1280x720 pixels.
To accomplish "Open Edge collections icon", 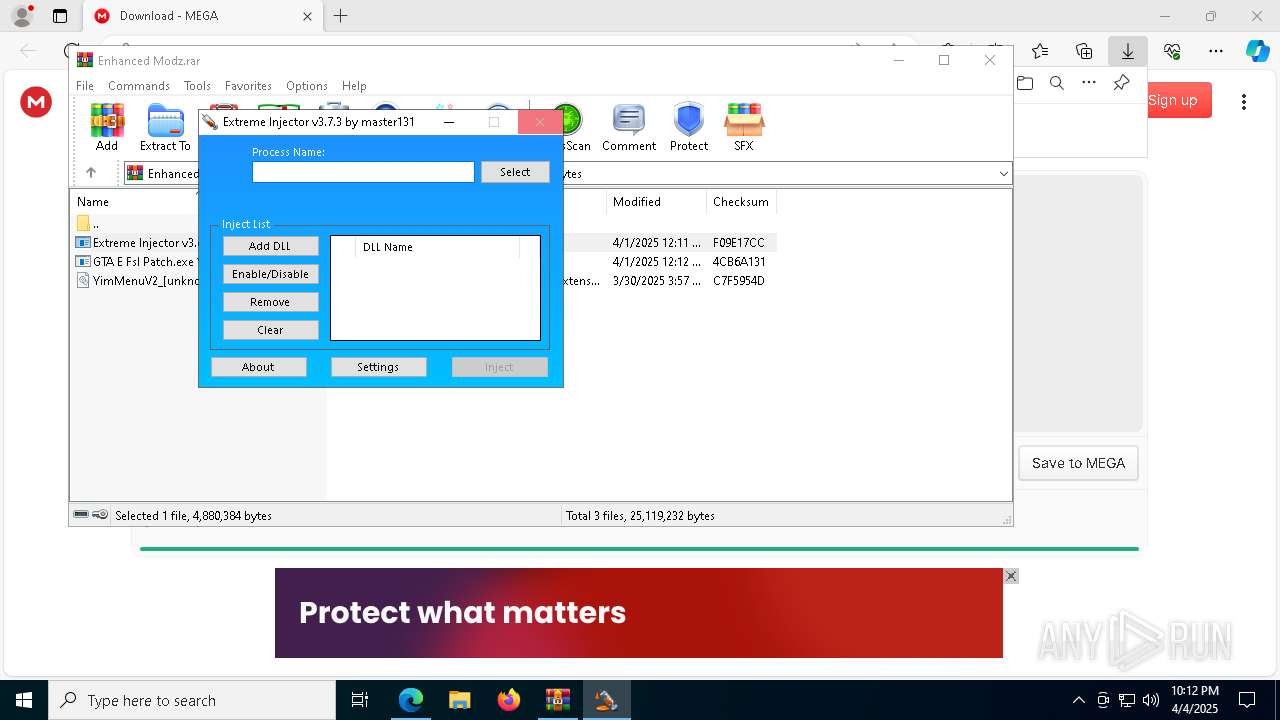I will [1084, 50].
